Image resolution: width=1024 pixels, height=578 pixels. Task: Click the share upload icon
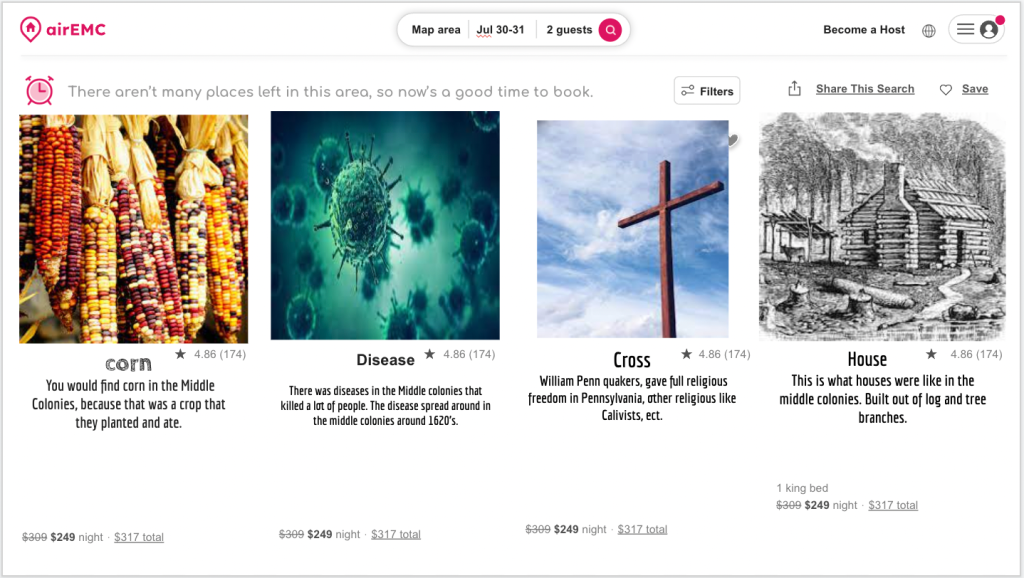(794, 89)
